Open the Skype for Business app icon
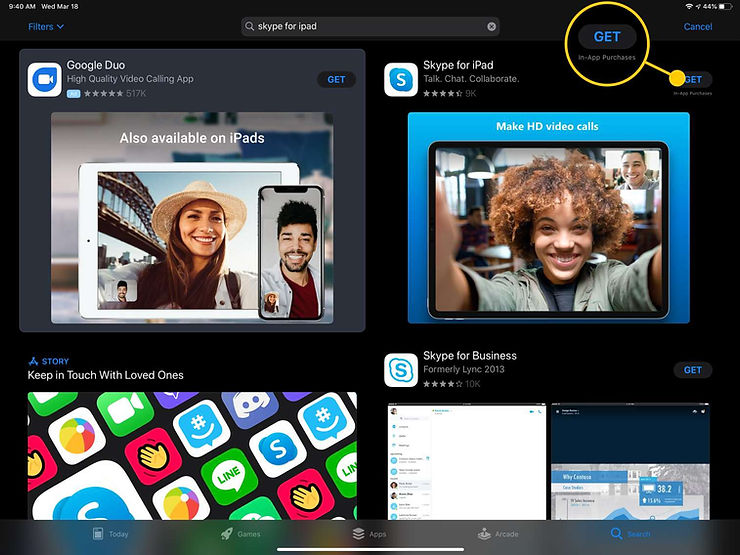 click(x=401, y=370)
